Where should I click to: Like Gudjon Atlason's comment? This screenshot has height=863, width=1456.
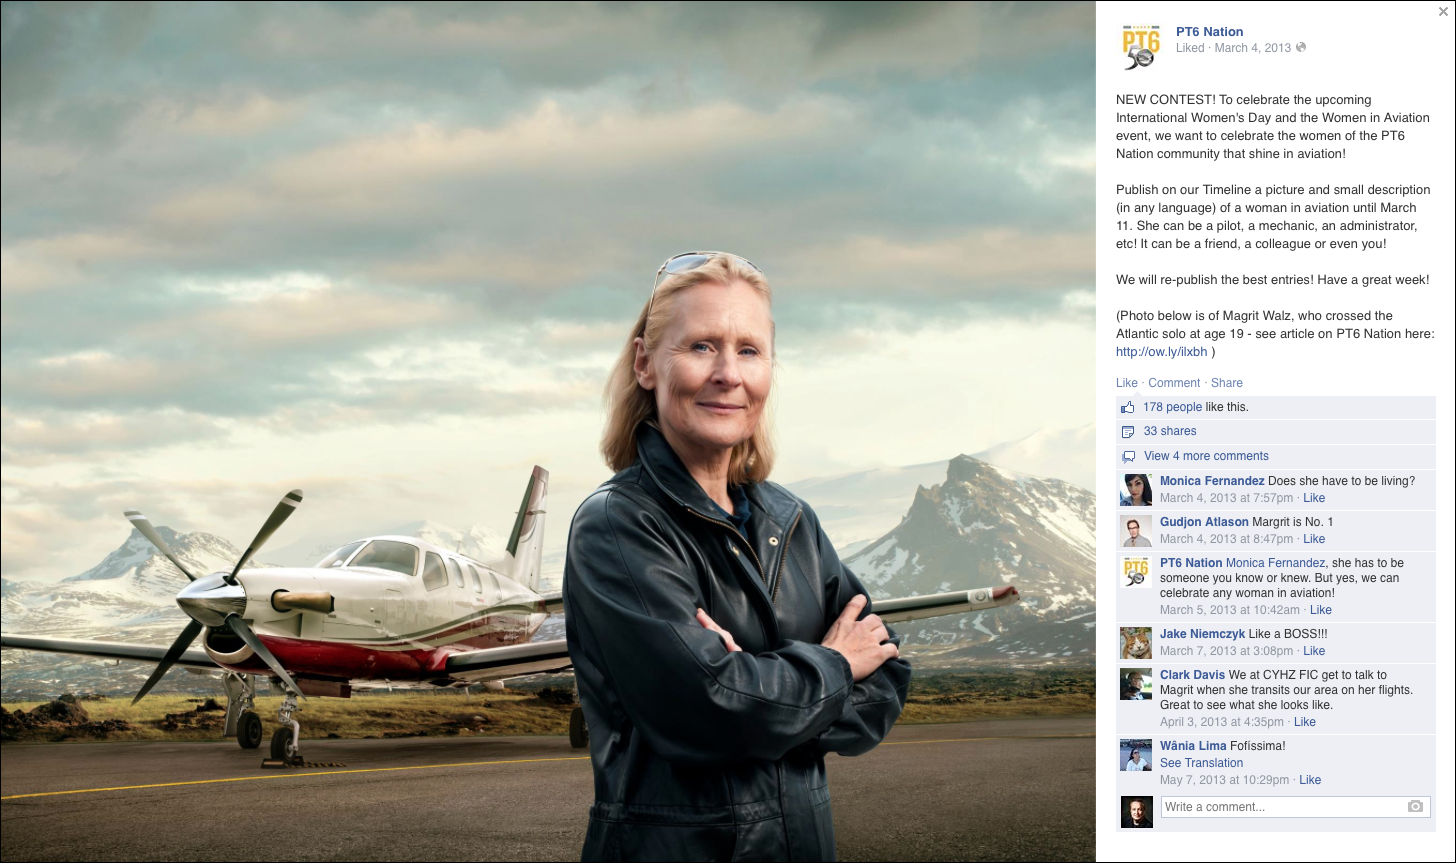(1314, 539)
